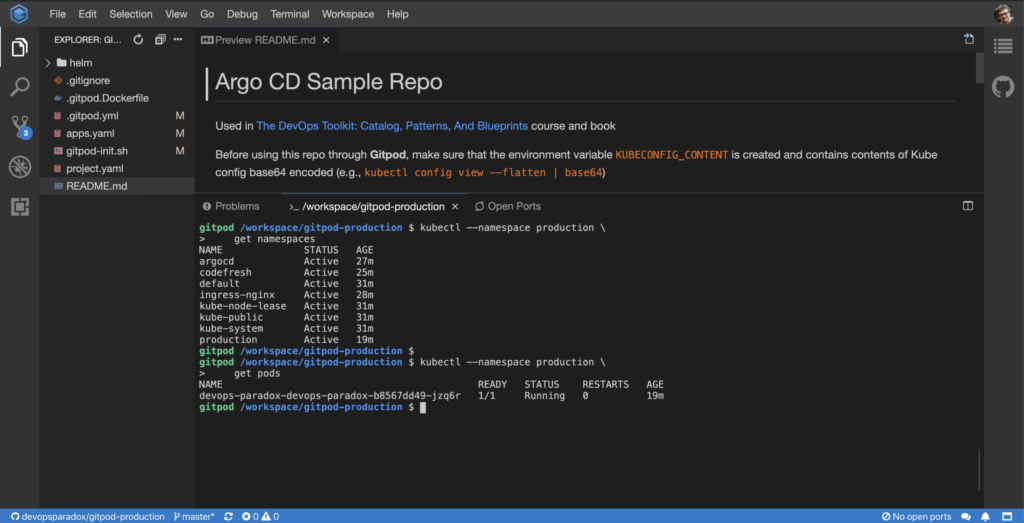This screenshot has height=523, width=1024.
Task: Click master* branch in status bar
Action: [194, 516]
